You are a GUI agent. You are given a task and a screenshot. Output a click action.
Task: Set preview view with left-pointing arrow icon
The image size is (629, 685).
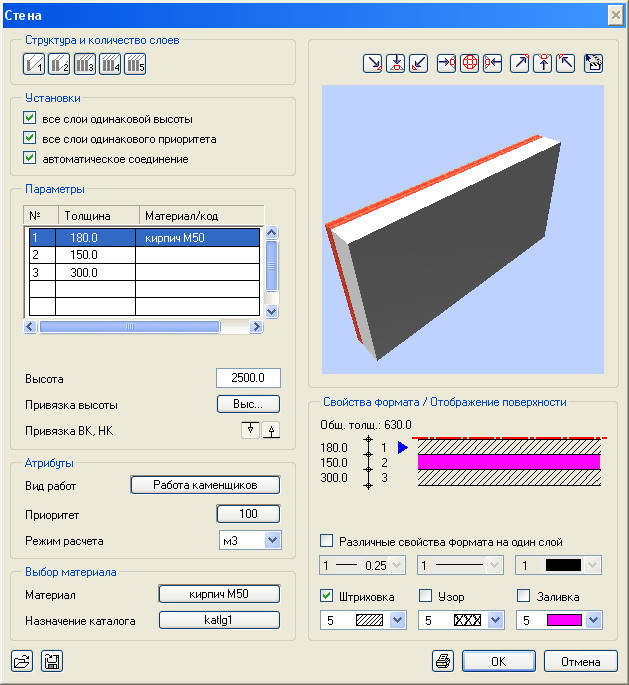click(492, 63)
